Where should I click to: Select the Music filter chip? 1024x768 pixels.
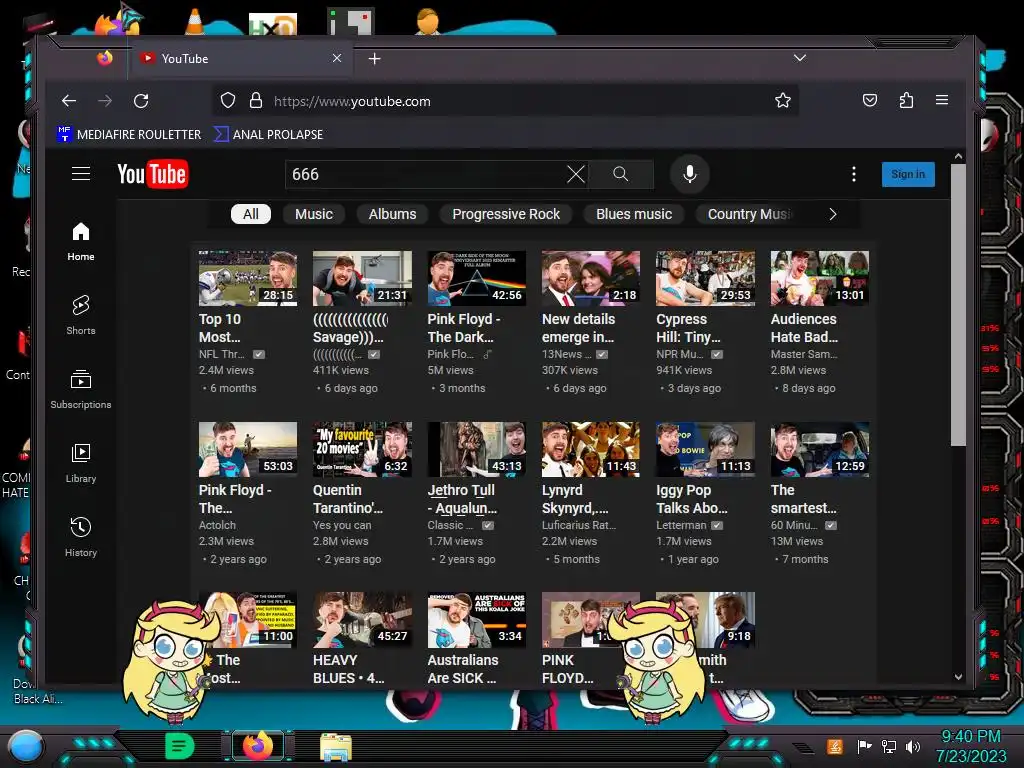pyautogui.click(x=313, y=214)
